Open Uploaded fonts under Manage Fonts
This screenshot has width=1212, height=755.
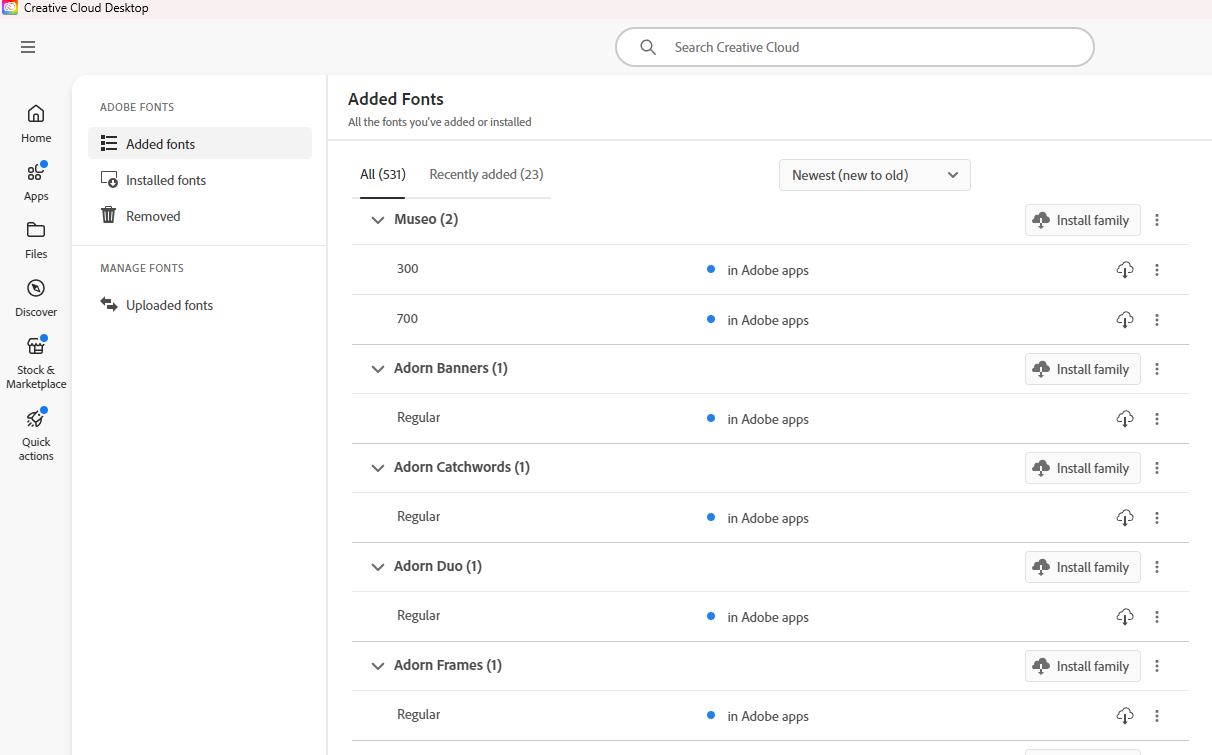[169, 305]
